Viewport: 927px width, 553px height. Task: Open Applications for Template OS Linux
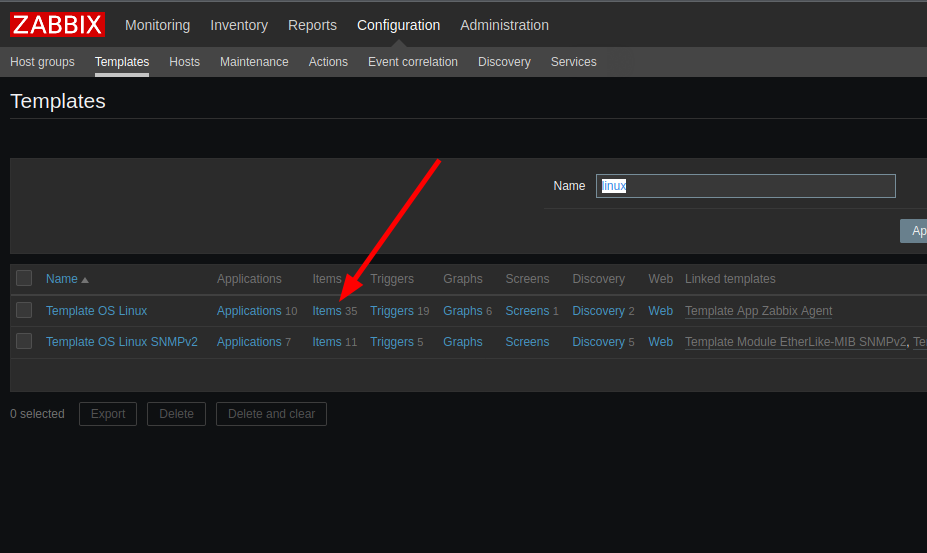pos(249,311)
